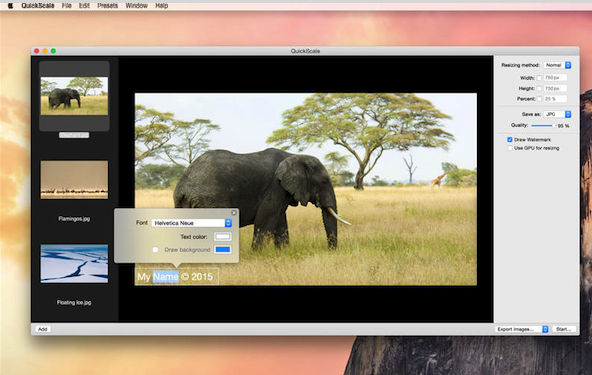The height and width of the screenshot is (375, 592).
Task: Open the Helvetica Neue font dropdown
Action: tap(191, 223)
